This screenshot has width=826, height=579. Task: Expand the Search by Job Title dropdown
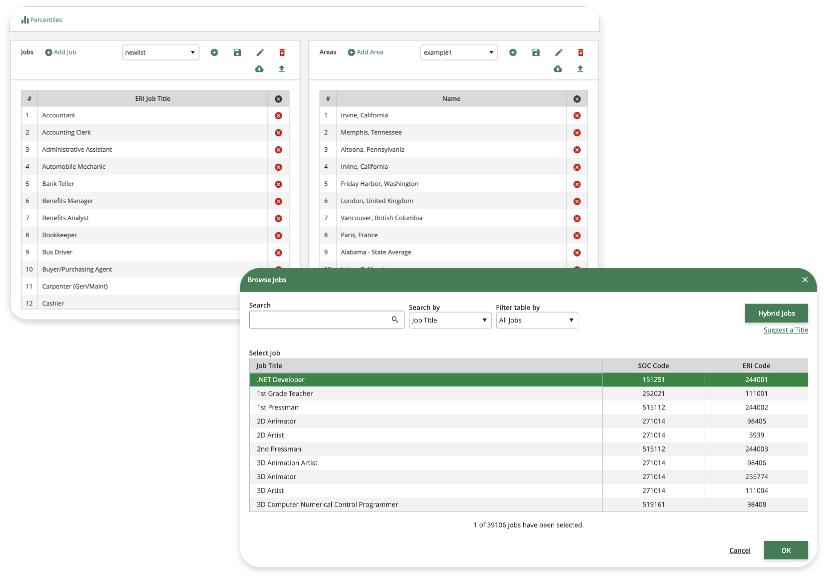tap(450, 321)
